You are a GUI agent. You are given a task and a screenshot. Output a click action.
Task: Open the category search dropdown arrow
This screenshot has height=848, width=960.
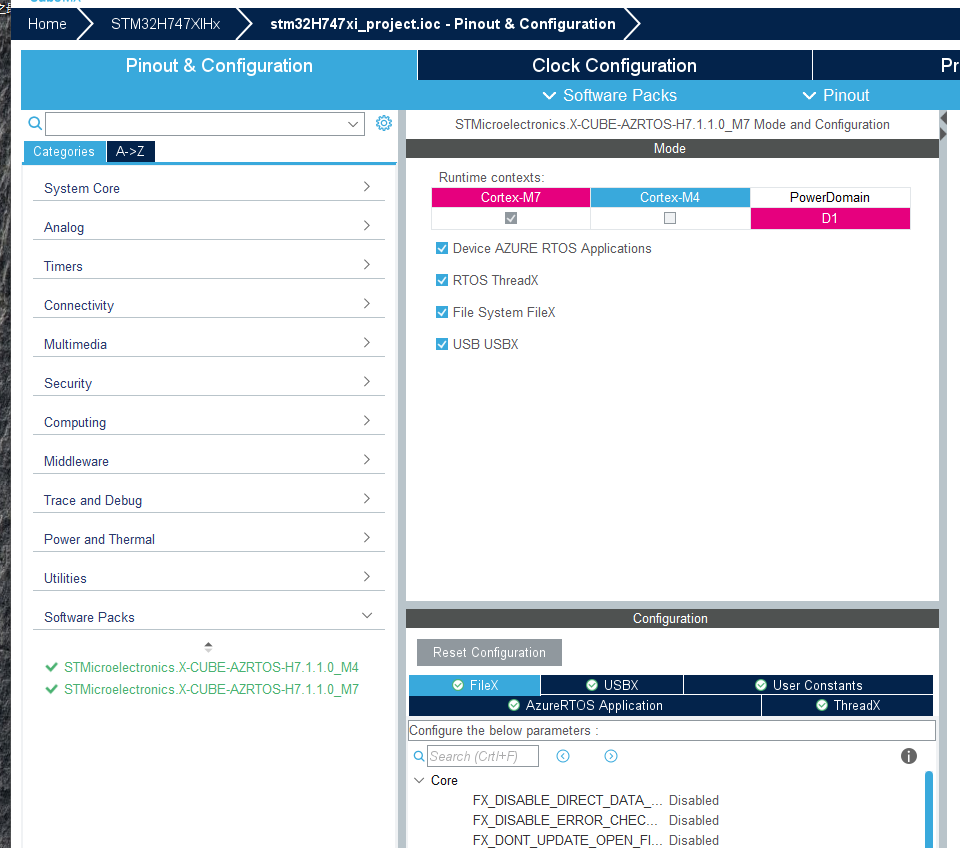click(353, 124)
